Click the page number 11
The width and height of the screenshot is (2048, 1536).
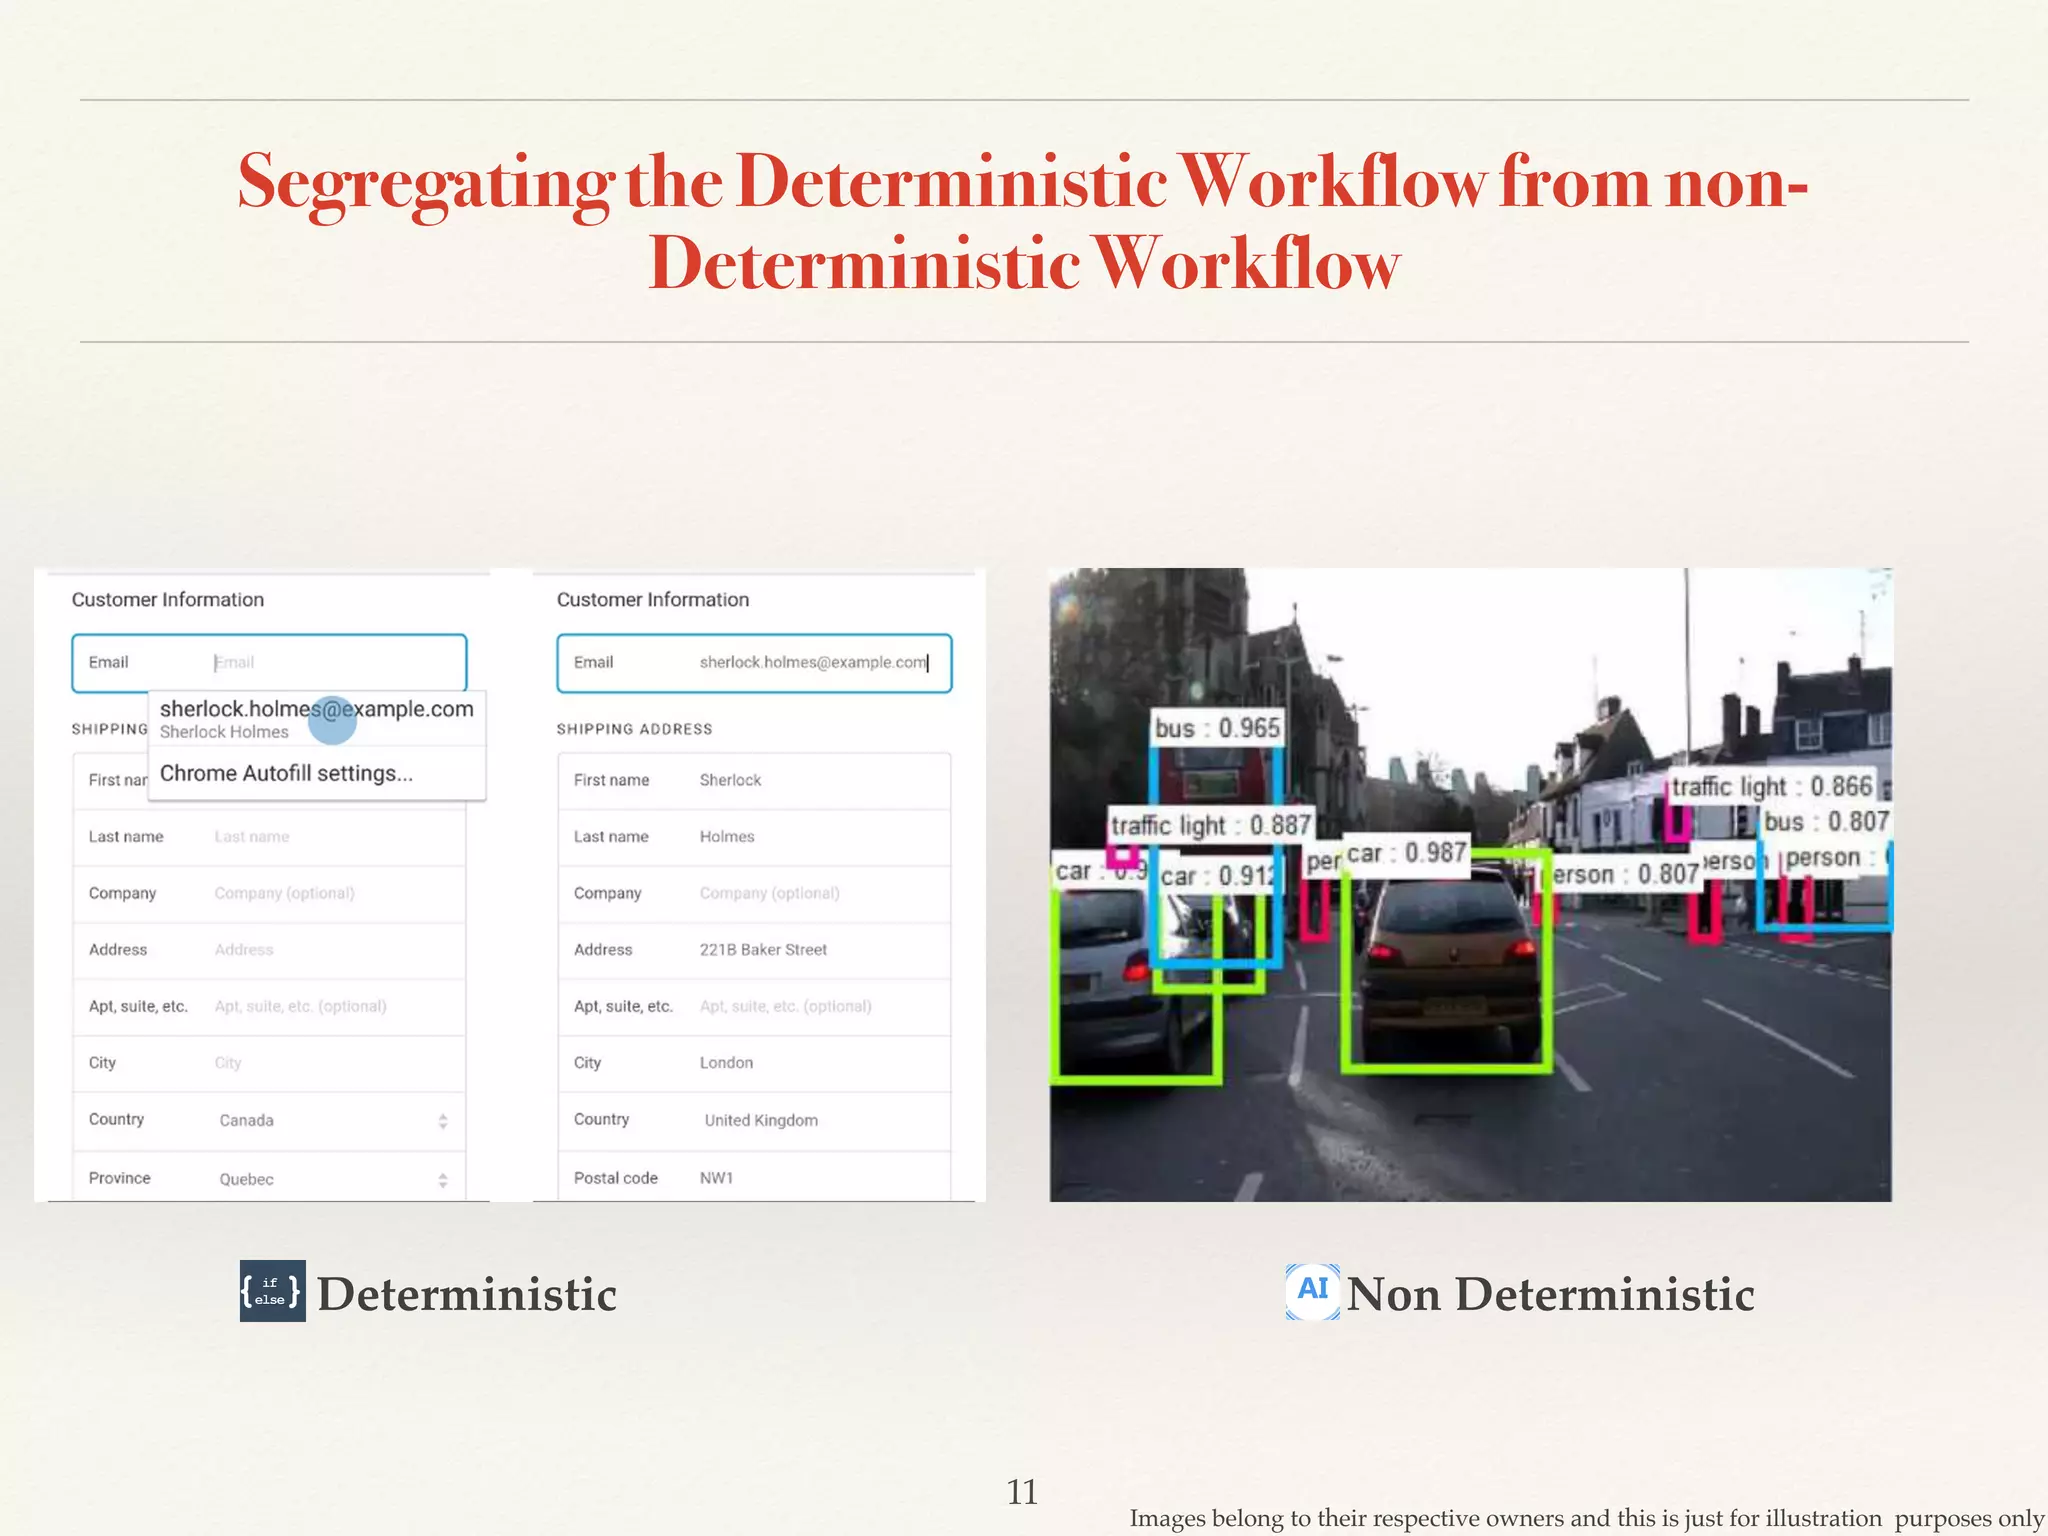1022,1491
